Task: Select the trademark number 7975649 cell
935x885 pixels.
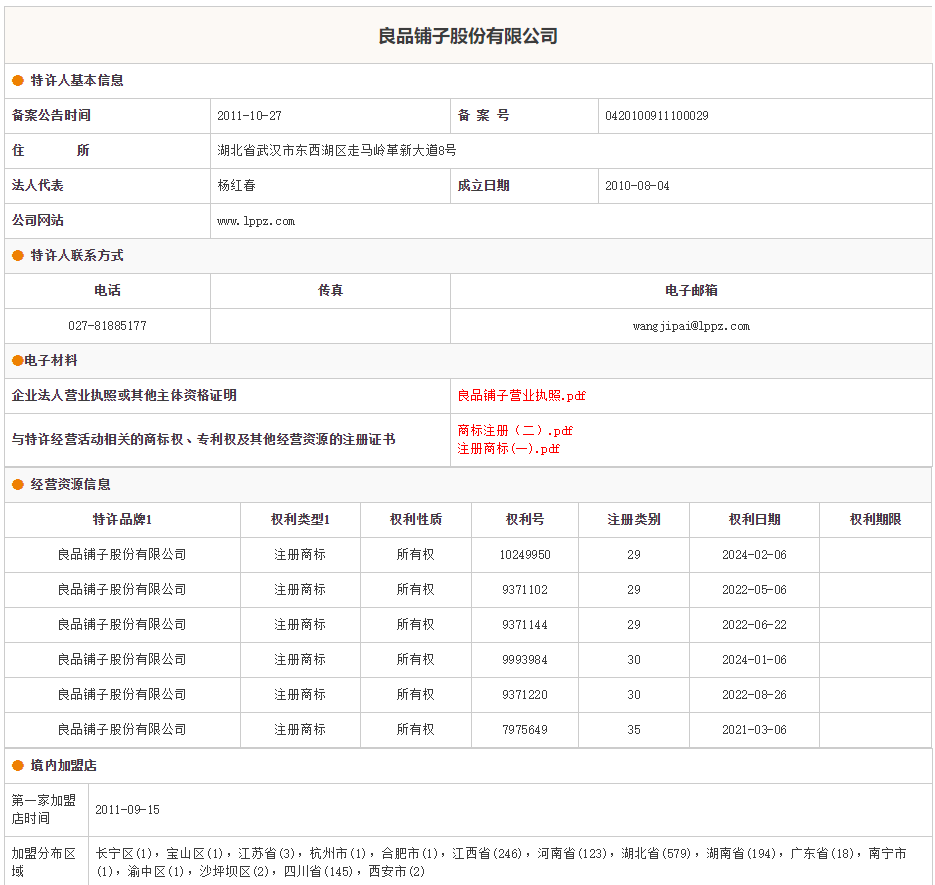Action: (525, 730)
